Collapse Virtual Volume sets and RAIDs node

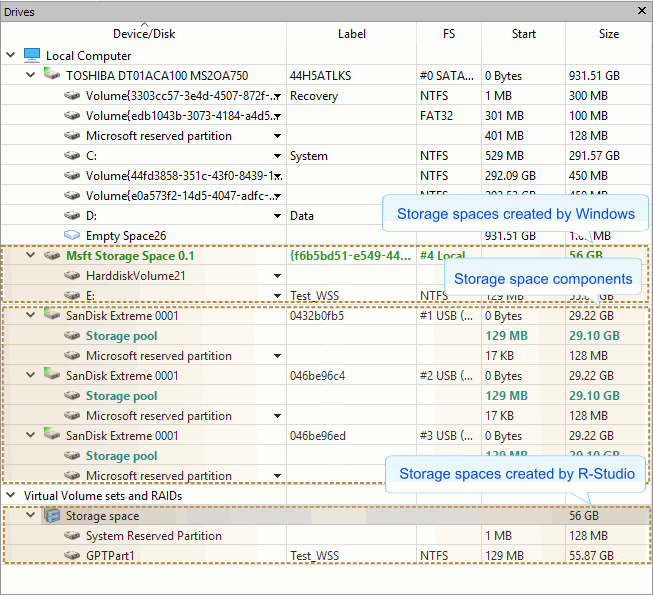pyautogui.click(x=11, y=495)
